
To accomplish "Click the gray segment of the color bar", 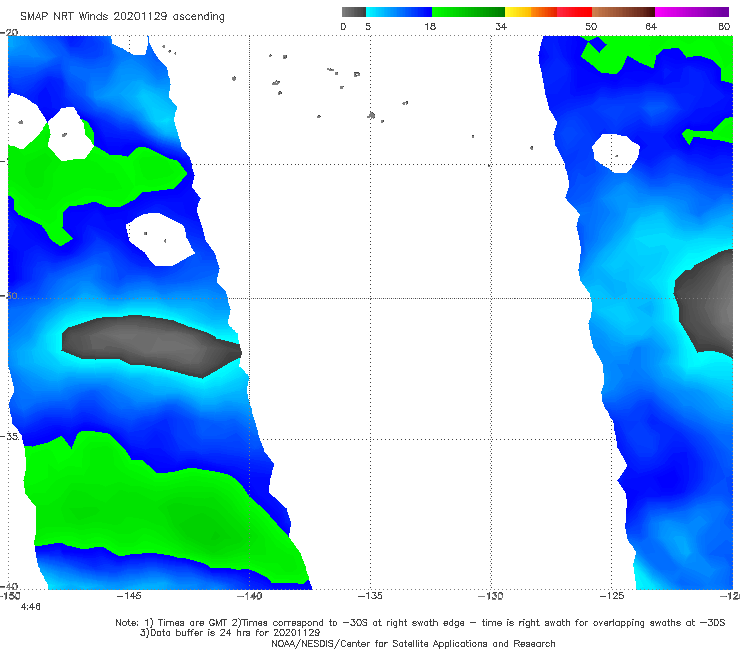I will [x=353, y=12].
